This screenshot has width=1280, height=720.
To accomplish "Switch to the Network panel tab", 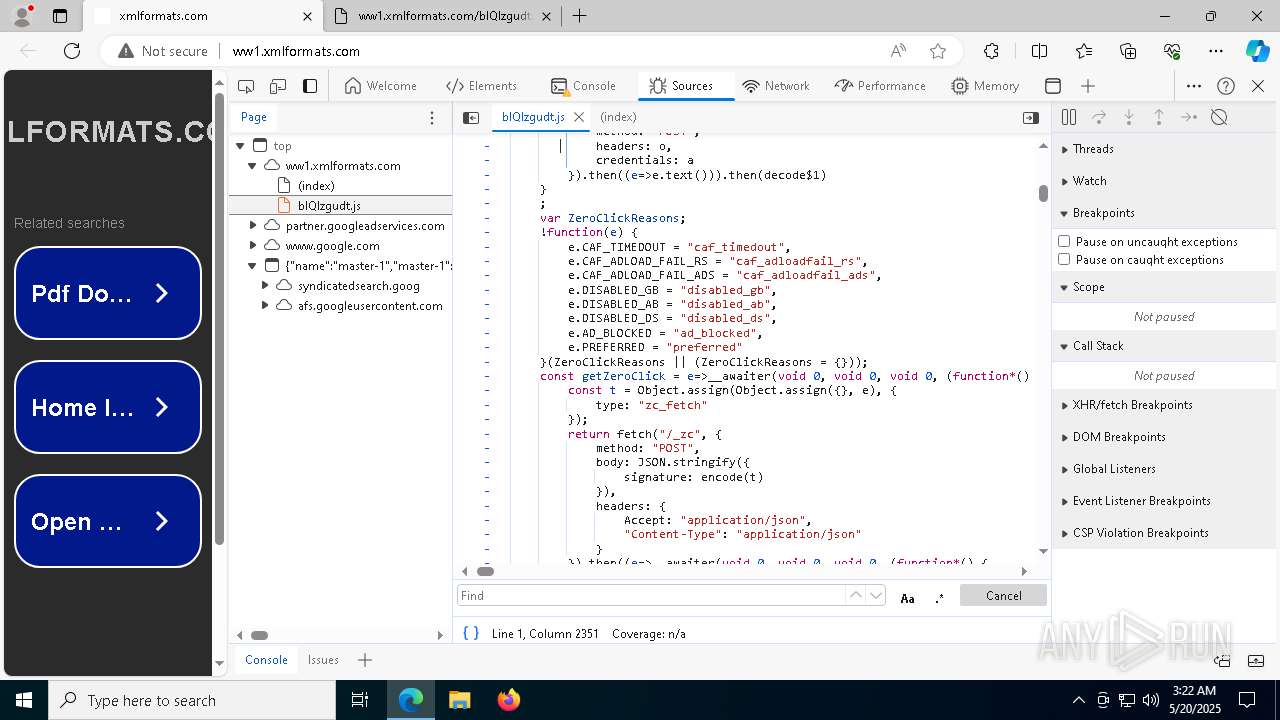I will coord(776,86).
